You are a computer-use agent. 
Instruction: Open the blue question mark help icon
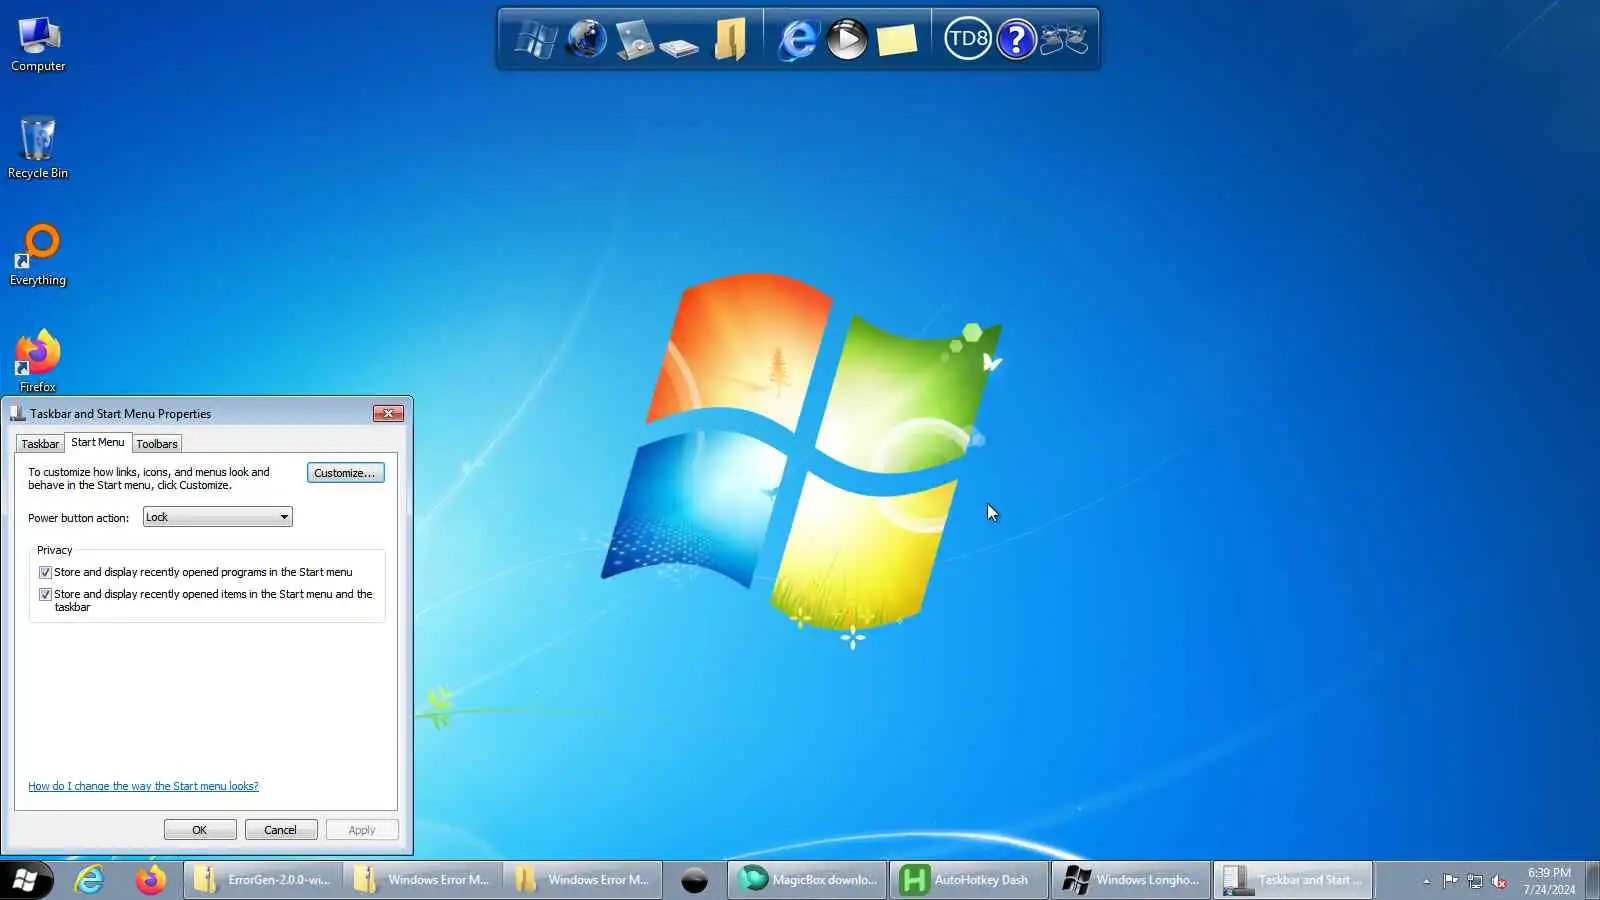[x=1016, y=40]
